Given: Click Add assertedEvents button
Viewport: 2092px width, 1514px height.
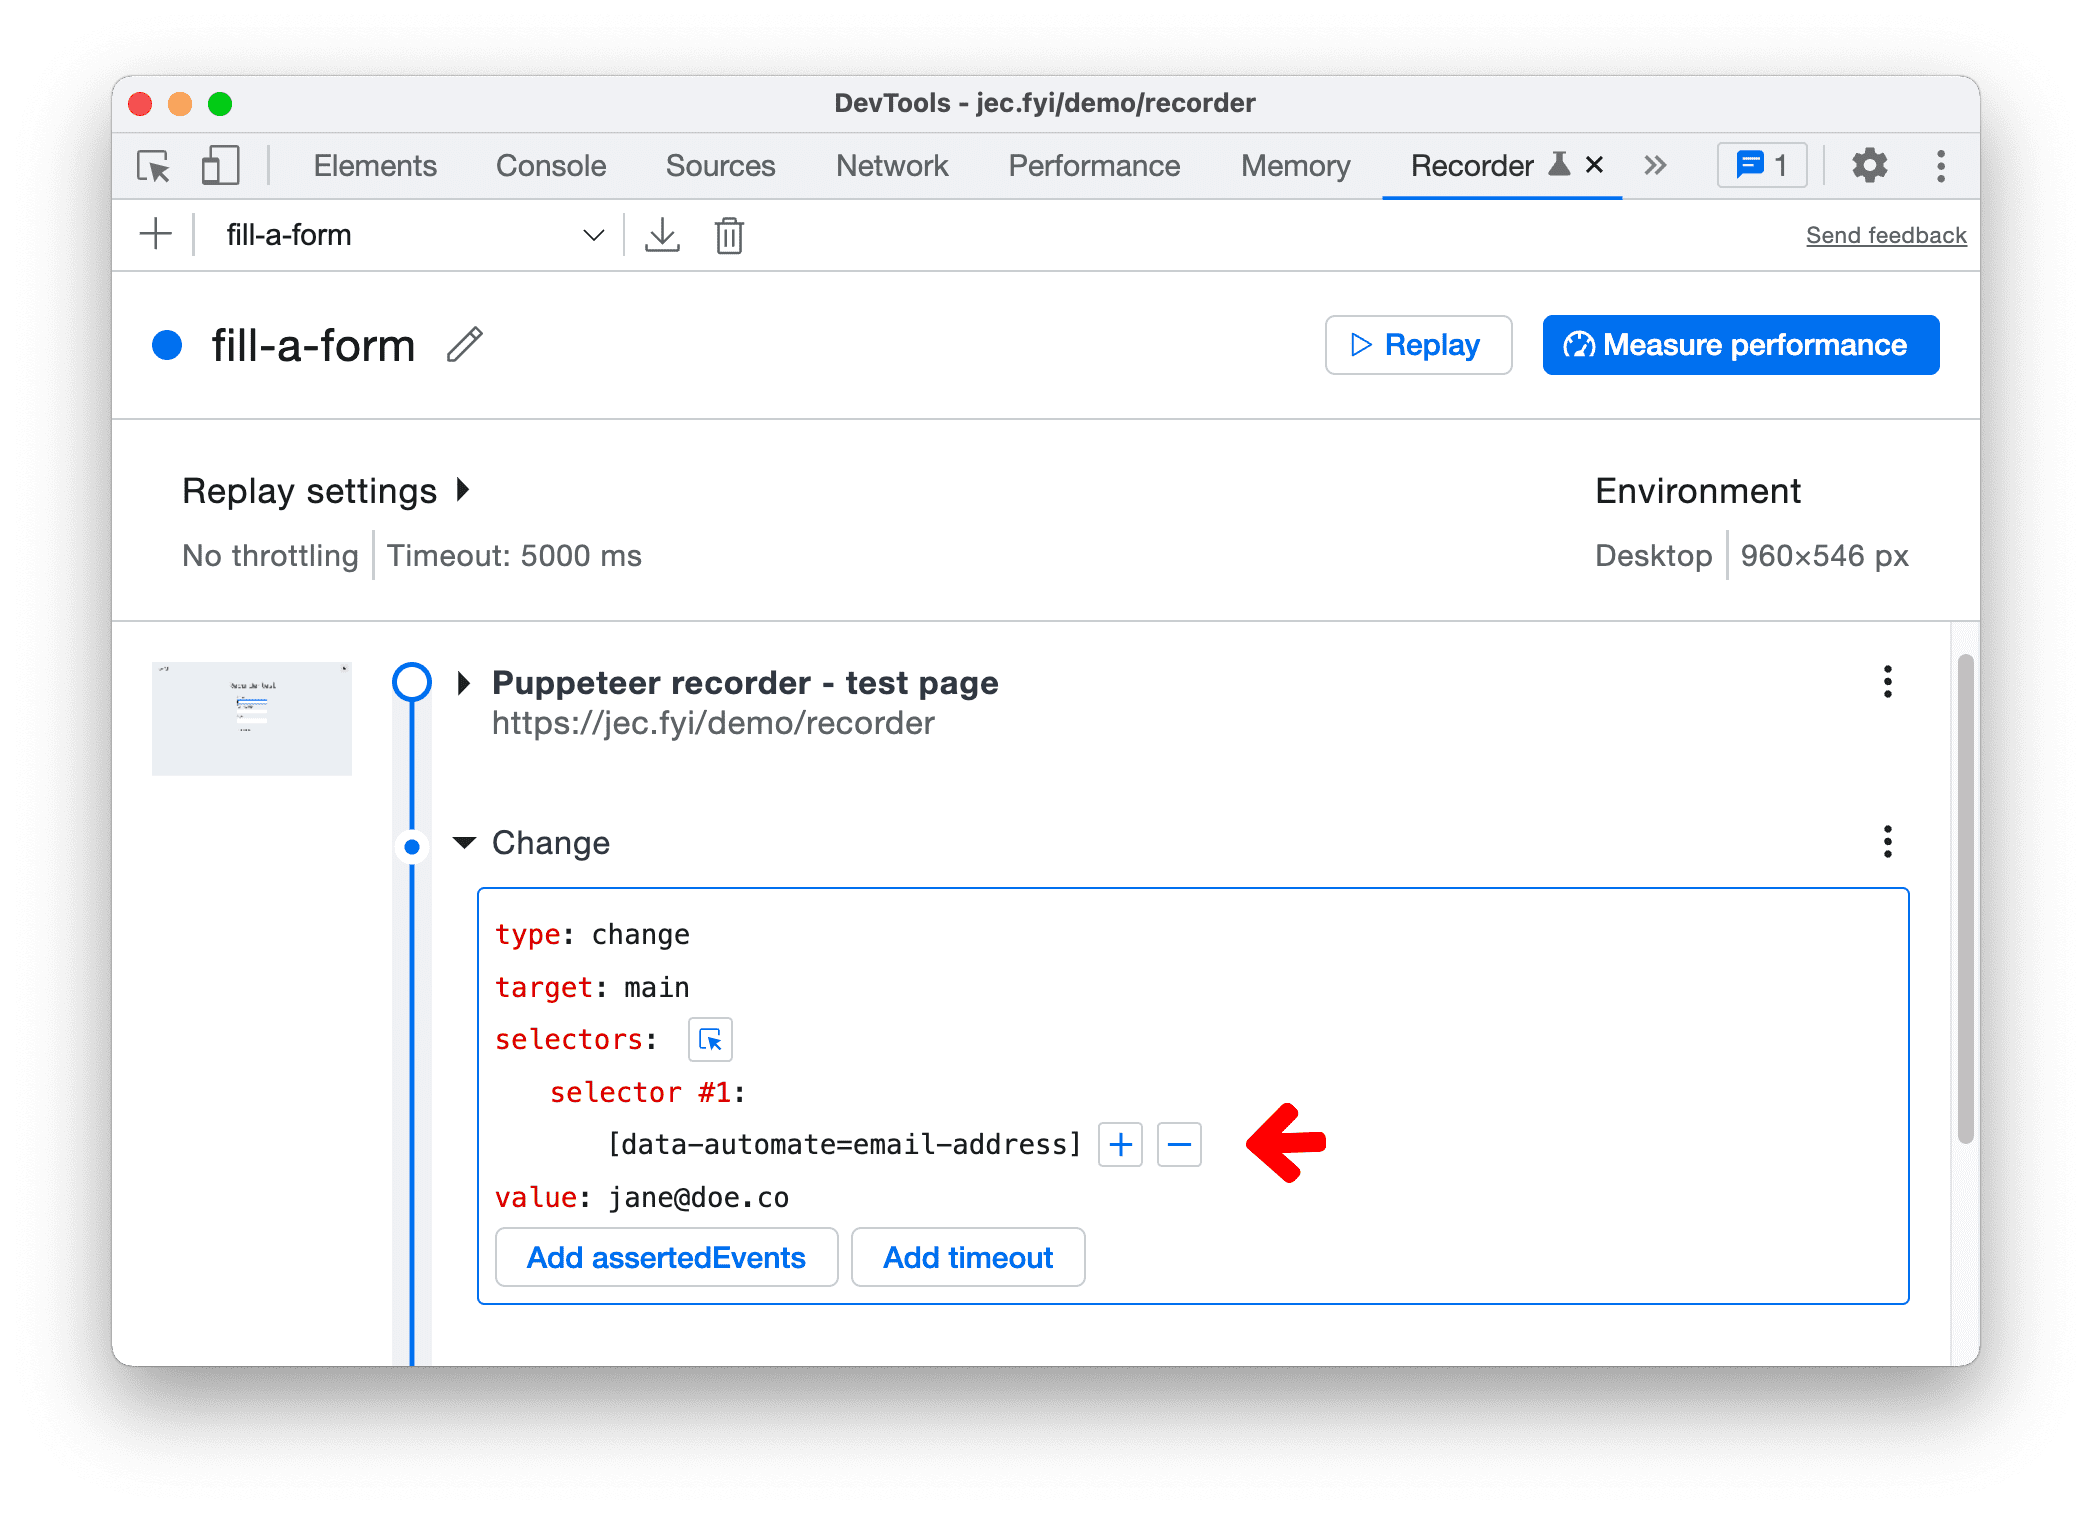Looking at the screenshot, I should tap(663, 1257).
